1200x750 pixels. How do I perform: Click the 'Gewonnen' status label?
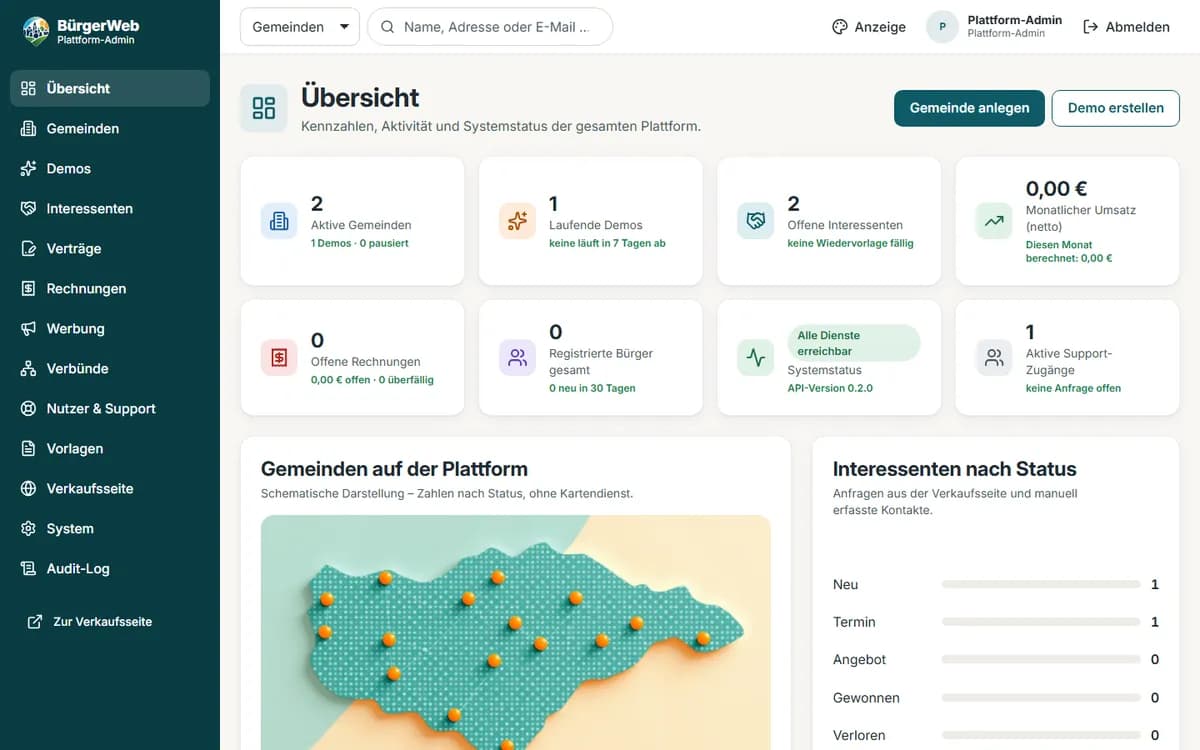coord(866,698)
